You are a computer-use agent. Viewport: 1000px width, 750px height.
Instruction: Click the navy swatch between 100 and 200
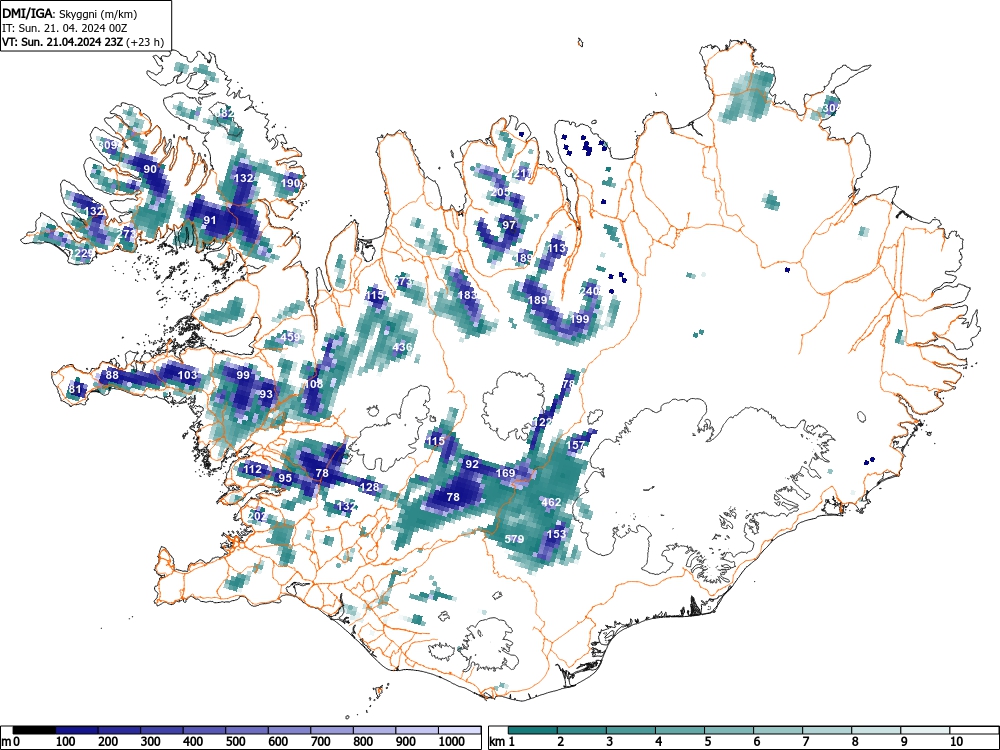click(x=77, y=730)
